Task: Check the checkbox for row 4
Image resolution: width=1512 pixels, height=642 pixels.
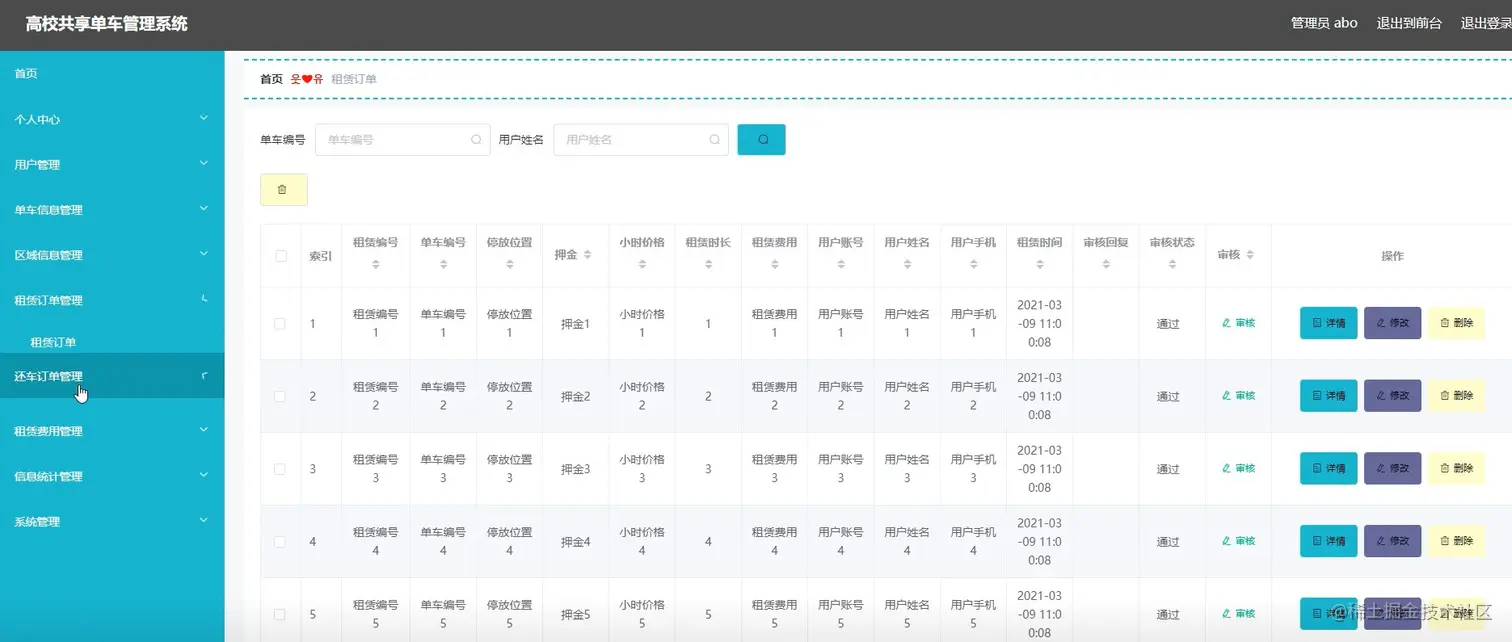Action: click(280, 541)
